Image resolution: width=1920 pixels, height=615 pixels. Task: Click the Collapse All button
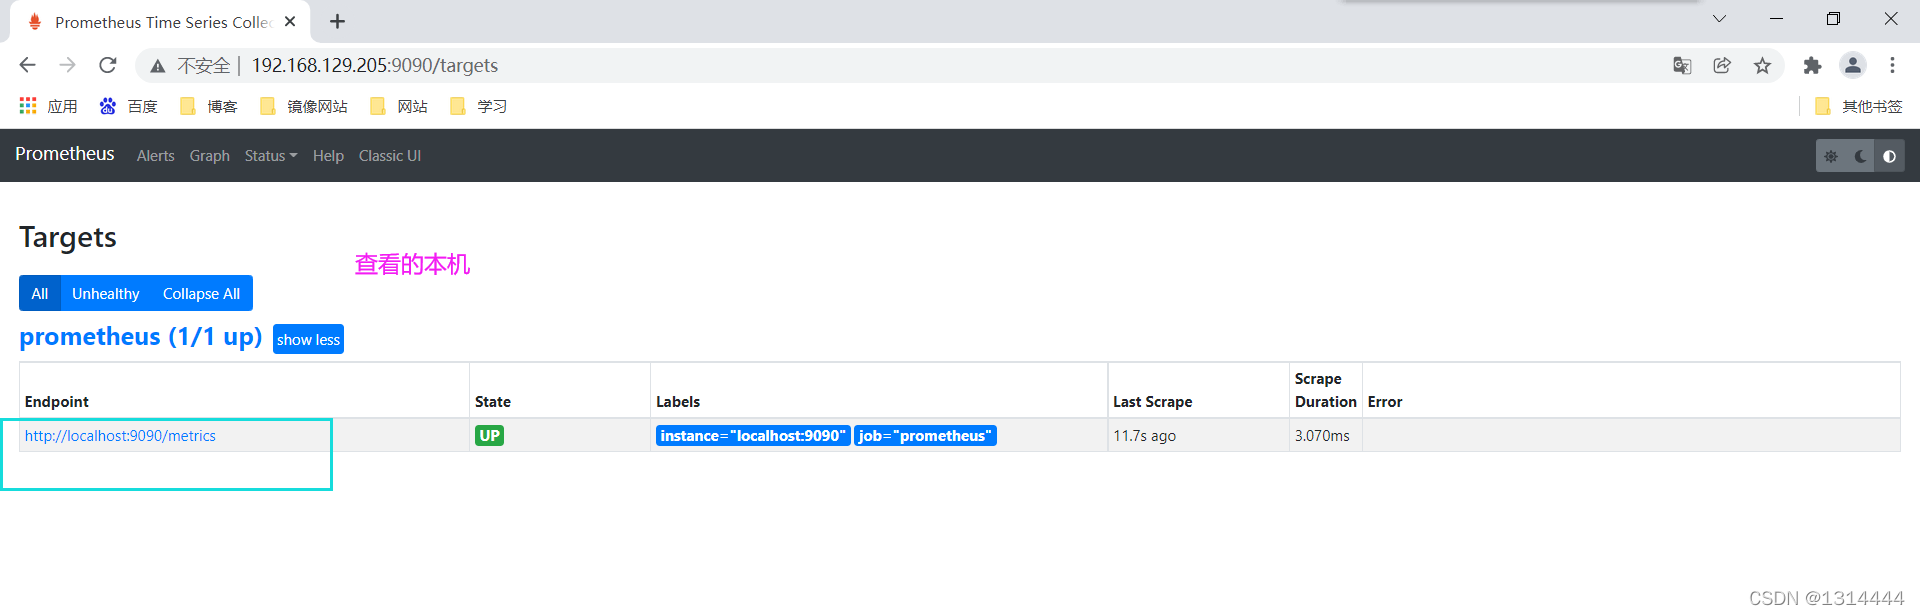point(201,293)
